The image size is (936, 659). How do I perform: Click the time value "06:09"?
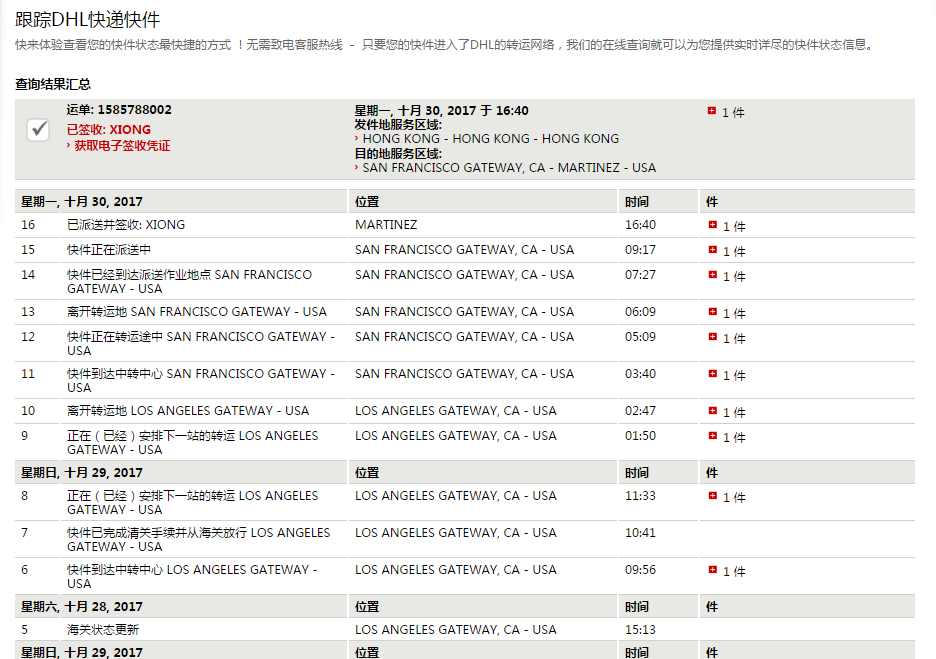click(640, 312)
